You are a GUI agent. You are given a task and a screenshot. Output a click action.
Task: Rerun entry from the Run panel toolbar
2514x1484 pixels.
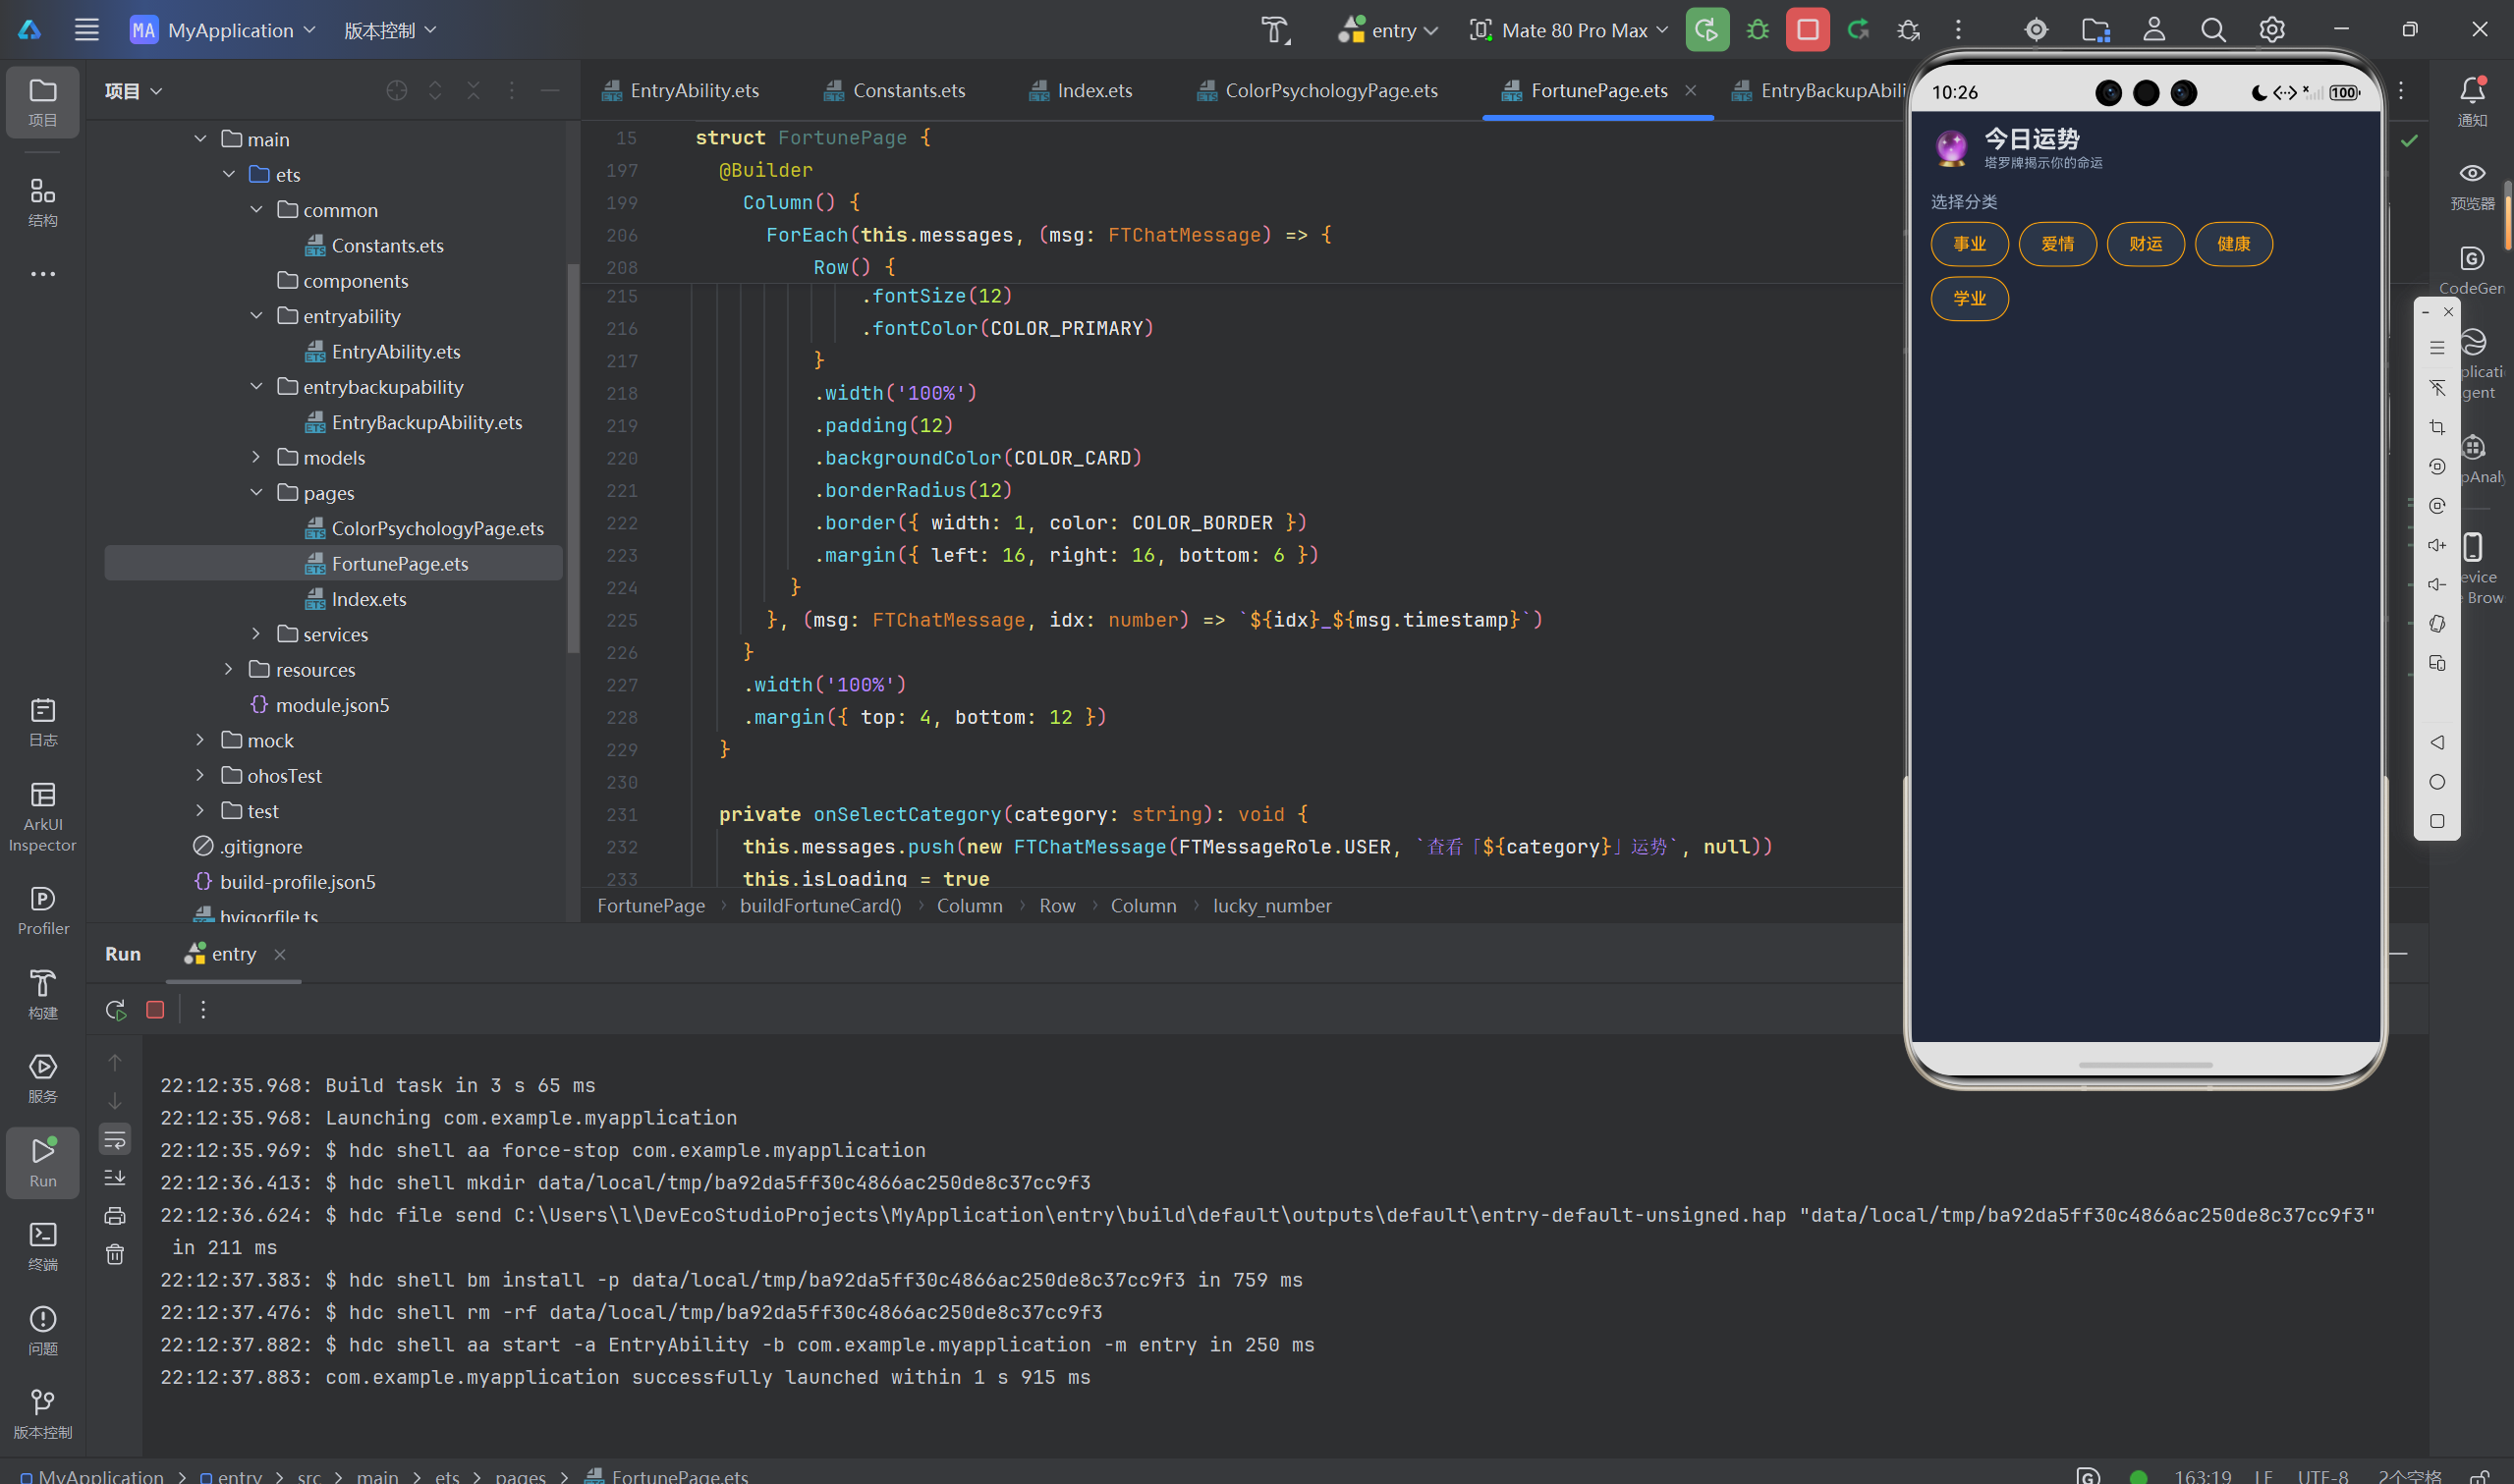tap(115, 1010)
